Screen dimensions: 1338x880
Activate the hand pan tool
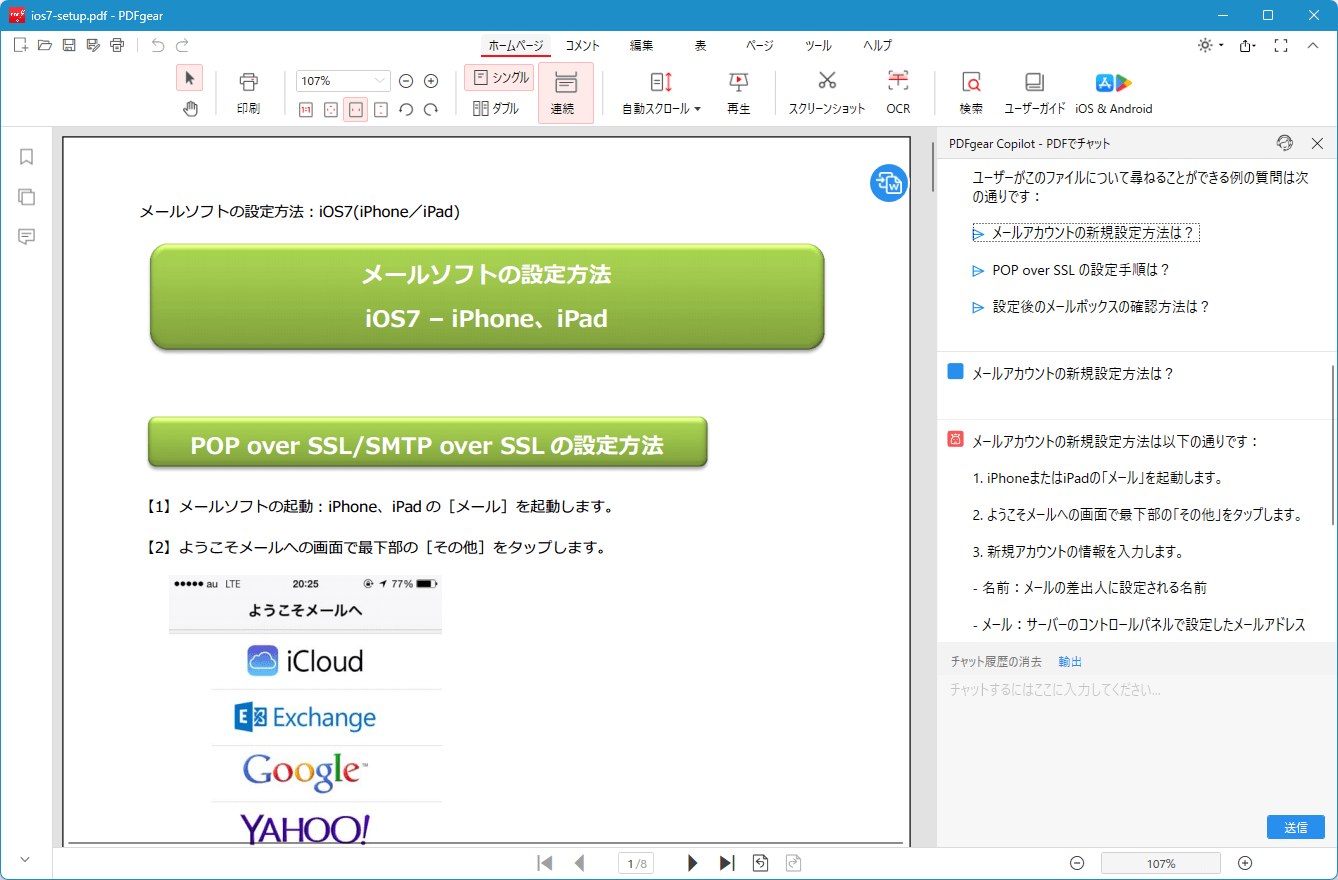click(190, 109)
